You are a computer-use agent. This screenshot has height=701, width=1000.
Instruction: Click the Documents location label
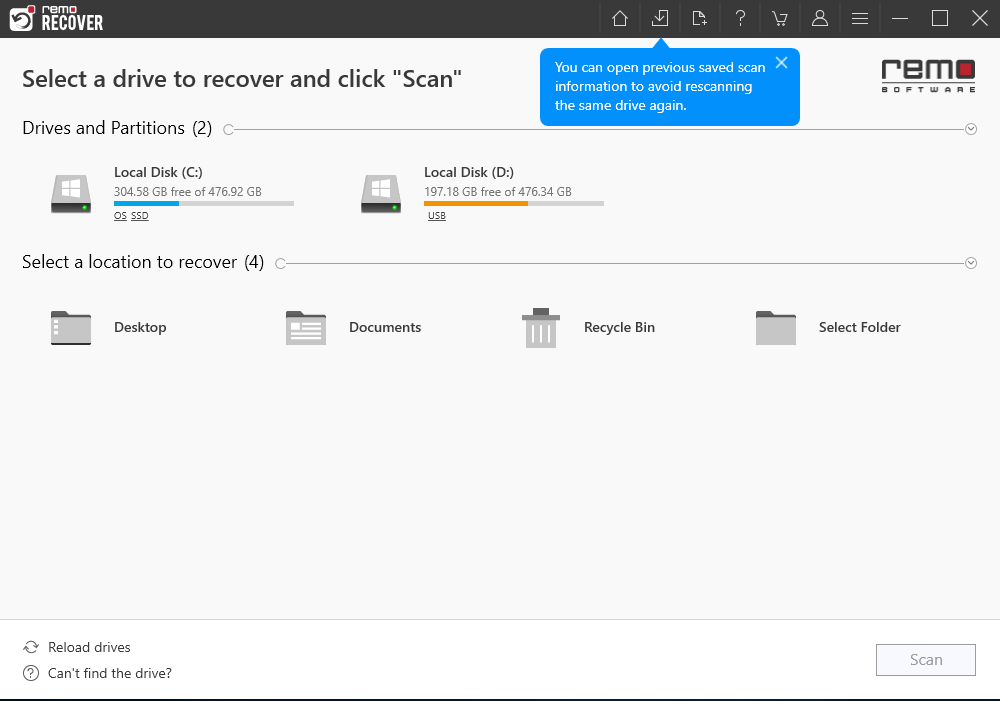[385, 327]
